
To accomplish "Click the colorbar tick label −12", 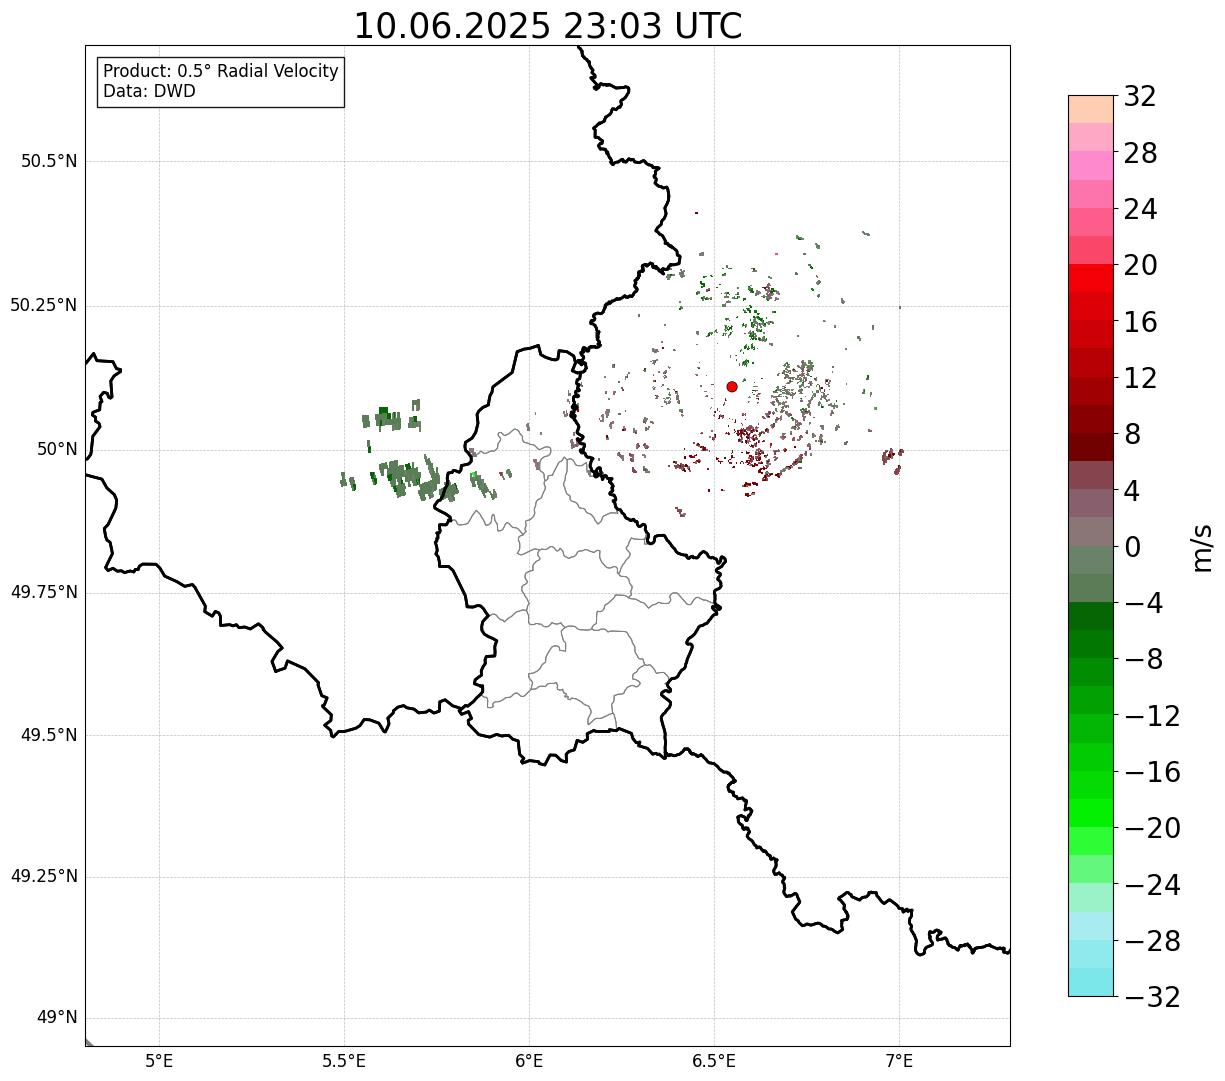I will point(1152,716).
